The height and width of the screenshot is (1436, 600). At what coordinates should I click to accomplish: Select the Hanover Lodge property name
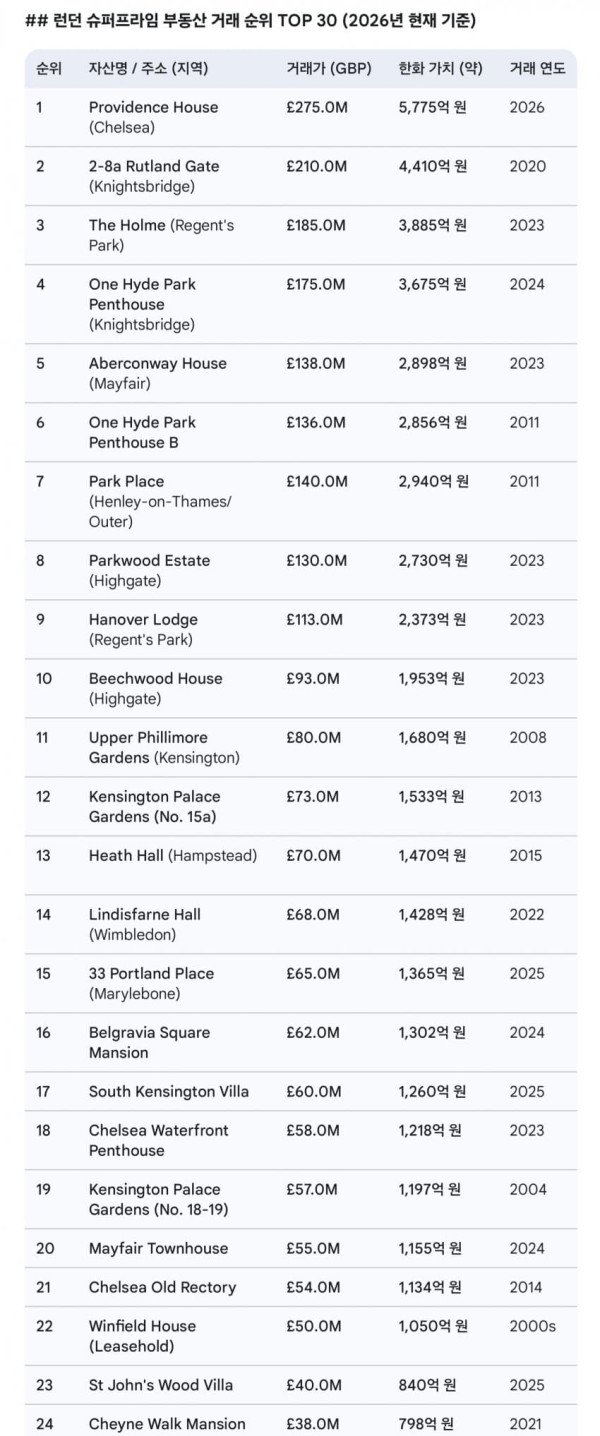pos(143,619)
